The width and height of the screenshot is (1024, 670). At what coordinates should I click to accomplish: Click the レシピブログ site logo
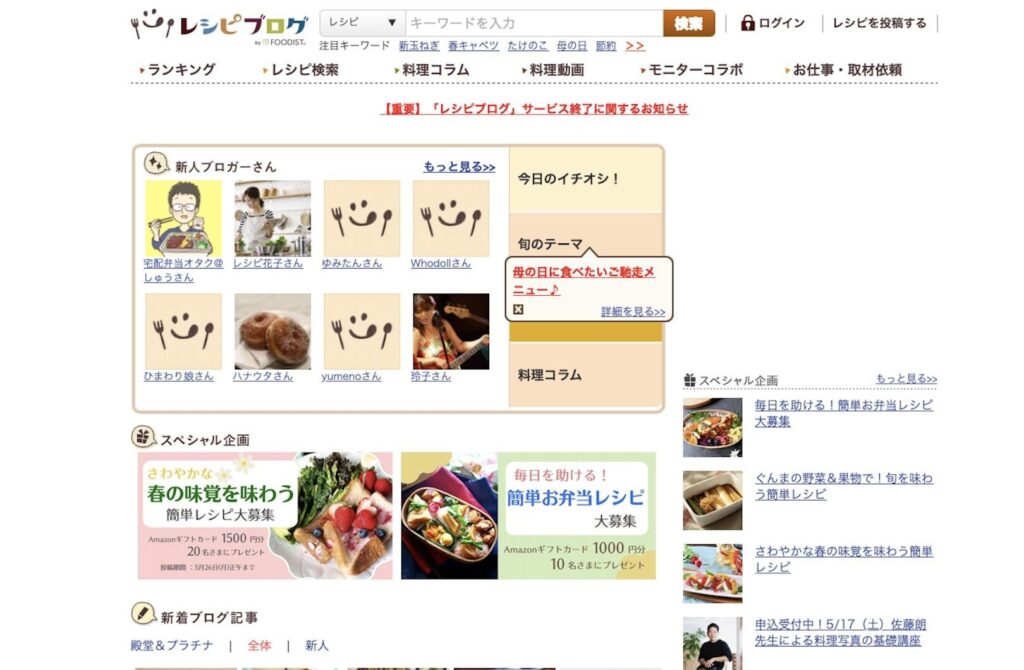coord(219,25)
